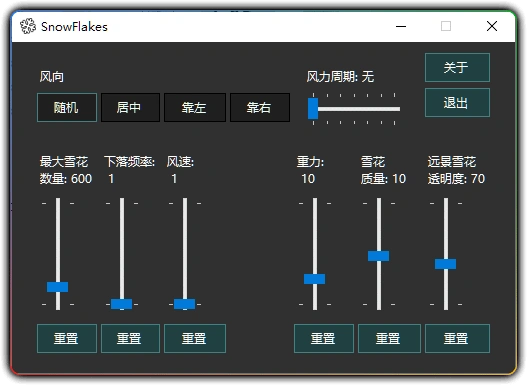
Task: Click the 风力周期 horizontal slider thumb
Action: [313, 109]
